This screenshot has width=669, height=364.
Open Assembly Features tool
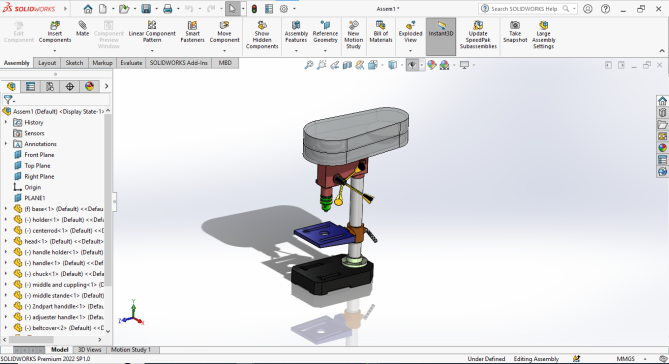coord(296,32)
